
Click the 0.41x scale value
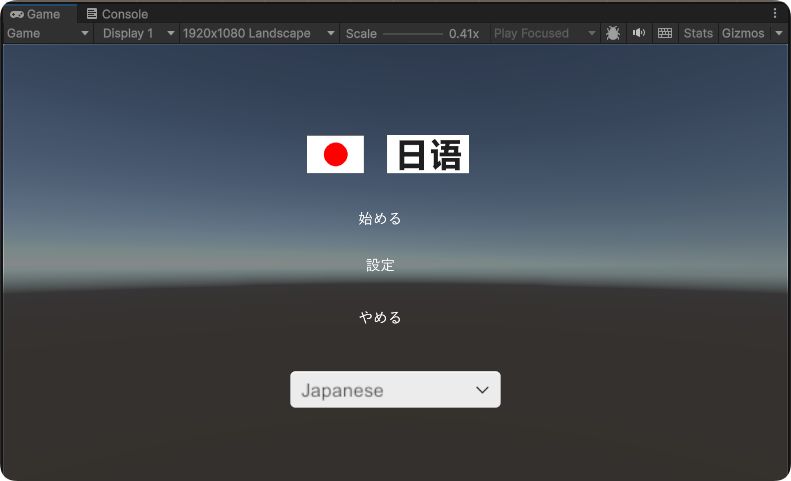click(x=464, y=34)
